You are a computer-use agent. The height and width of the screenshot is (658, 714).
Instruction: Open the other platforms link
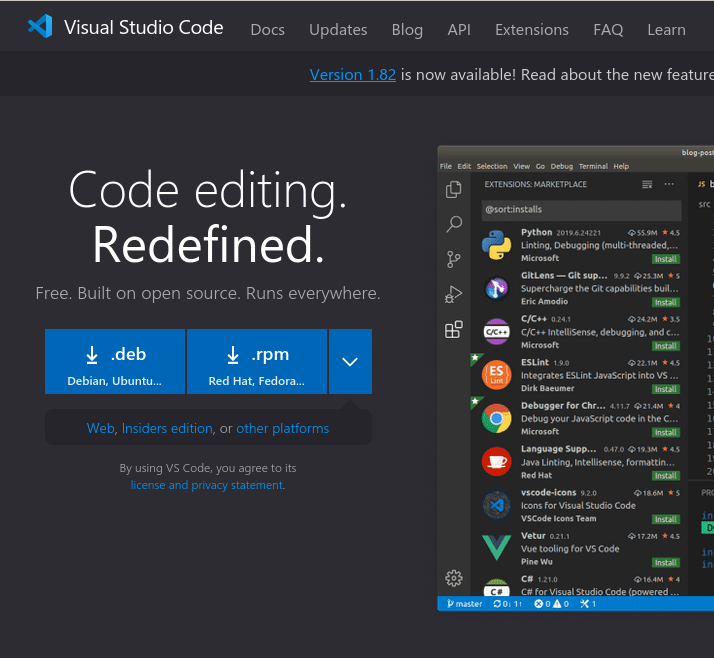pyautogui.click(x=282, y=428)
